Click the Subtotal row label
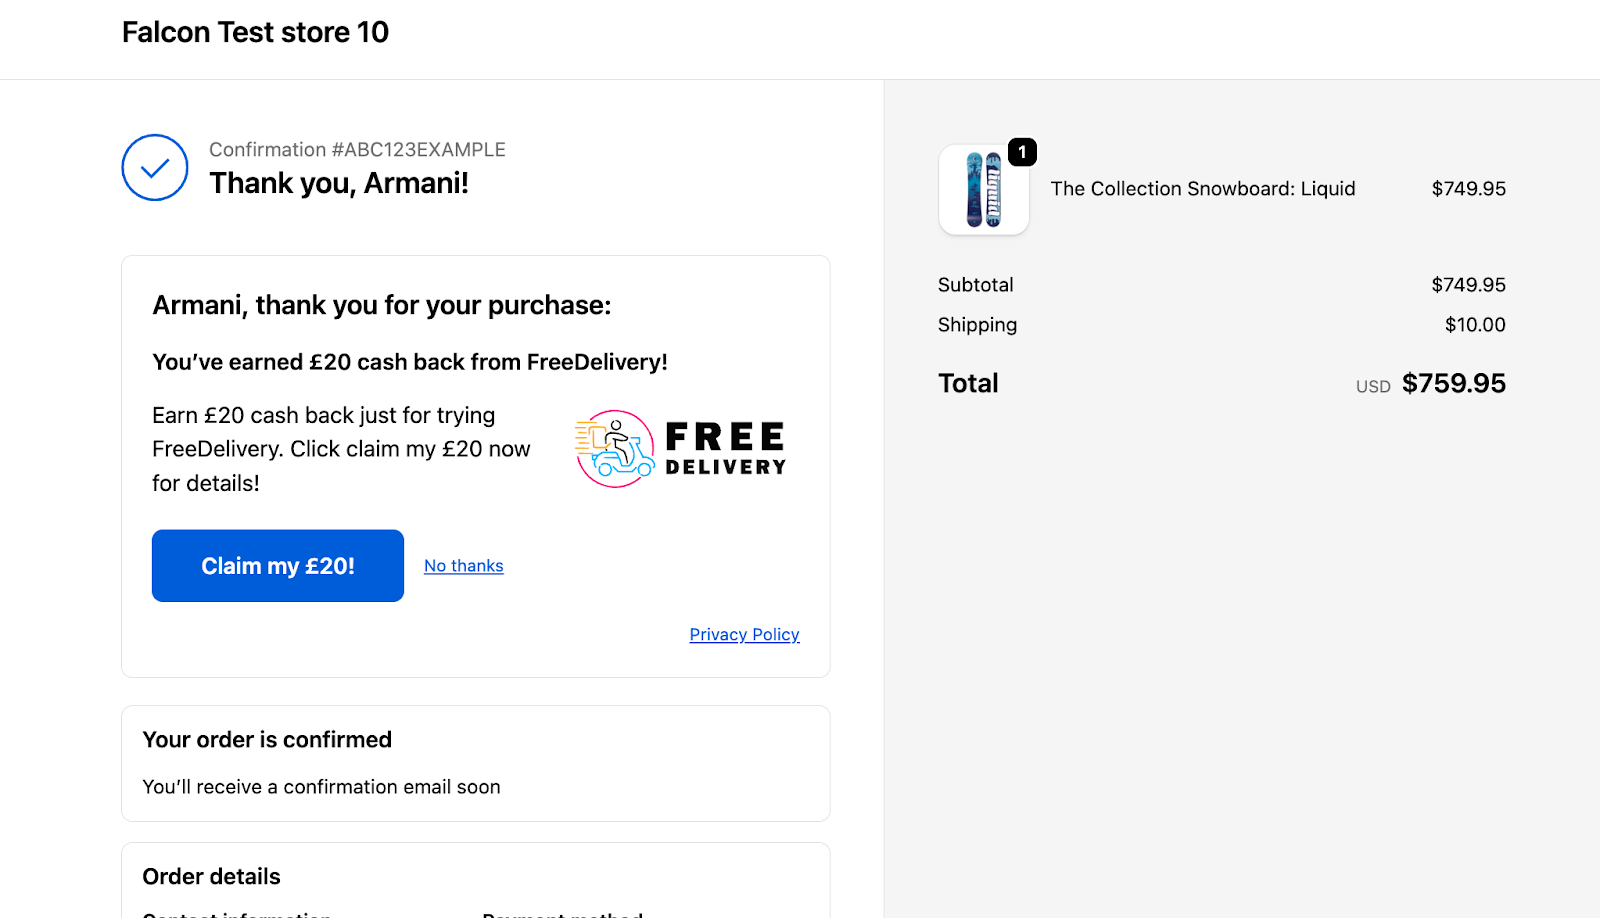Screen dimensions: 1600x918 click(x=975, y=285)
